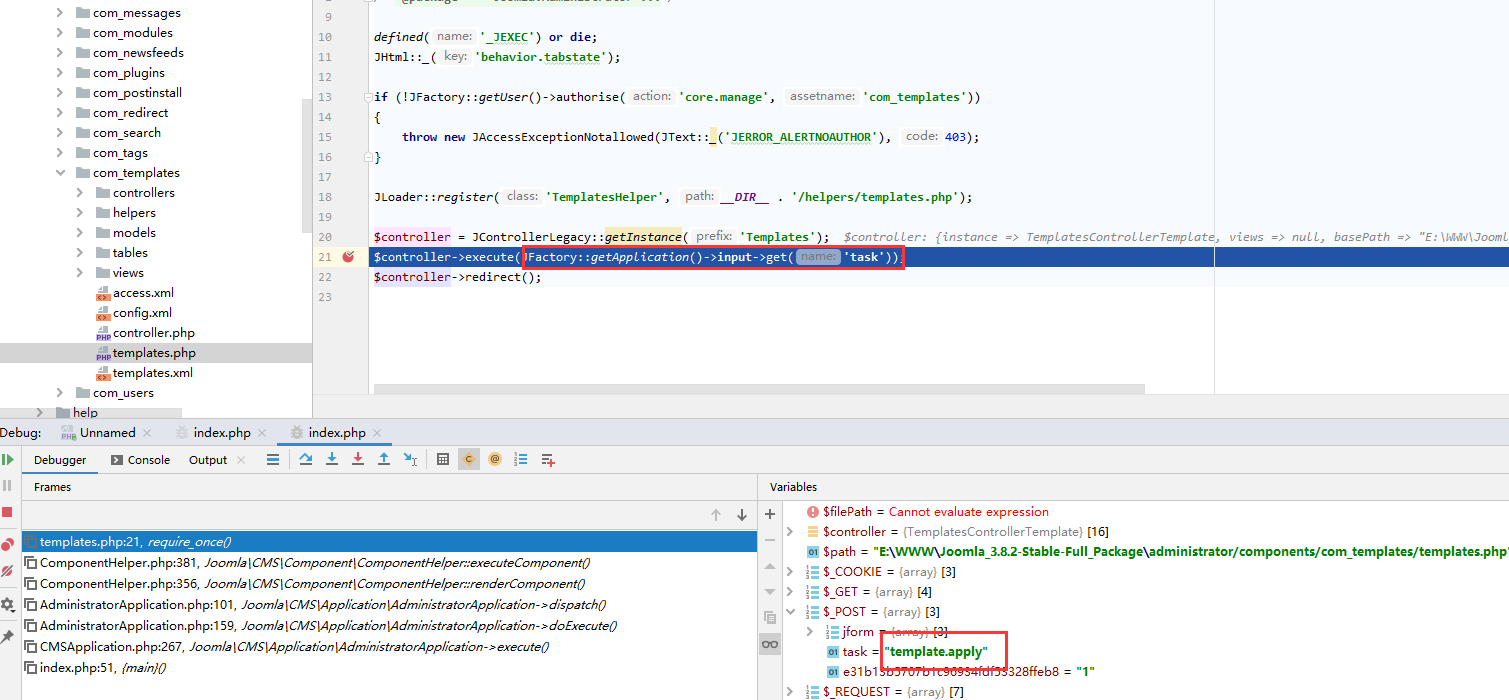Expand the $_GET array

pos(790,591)
